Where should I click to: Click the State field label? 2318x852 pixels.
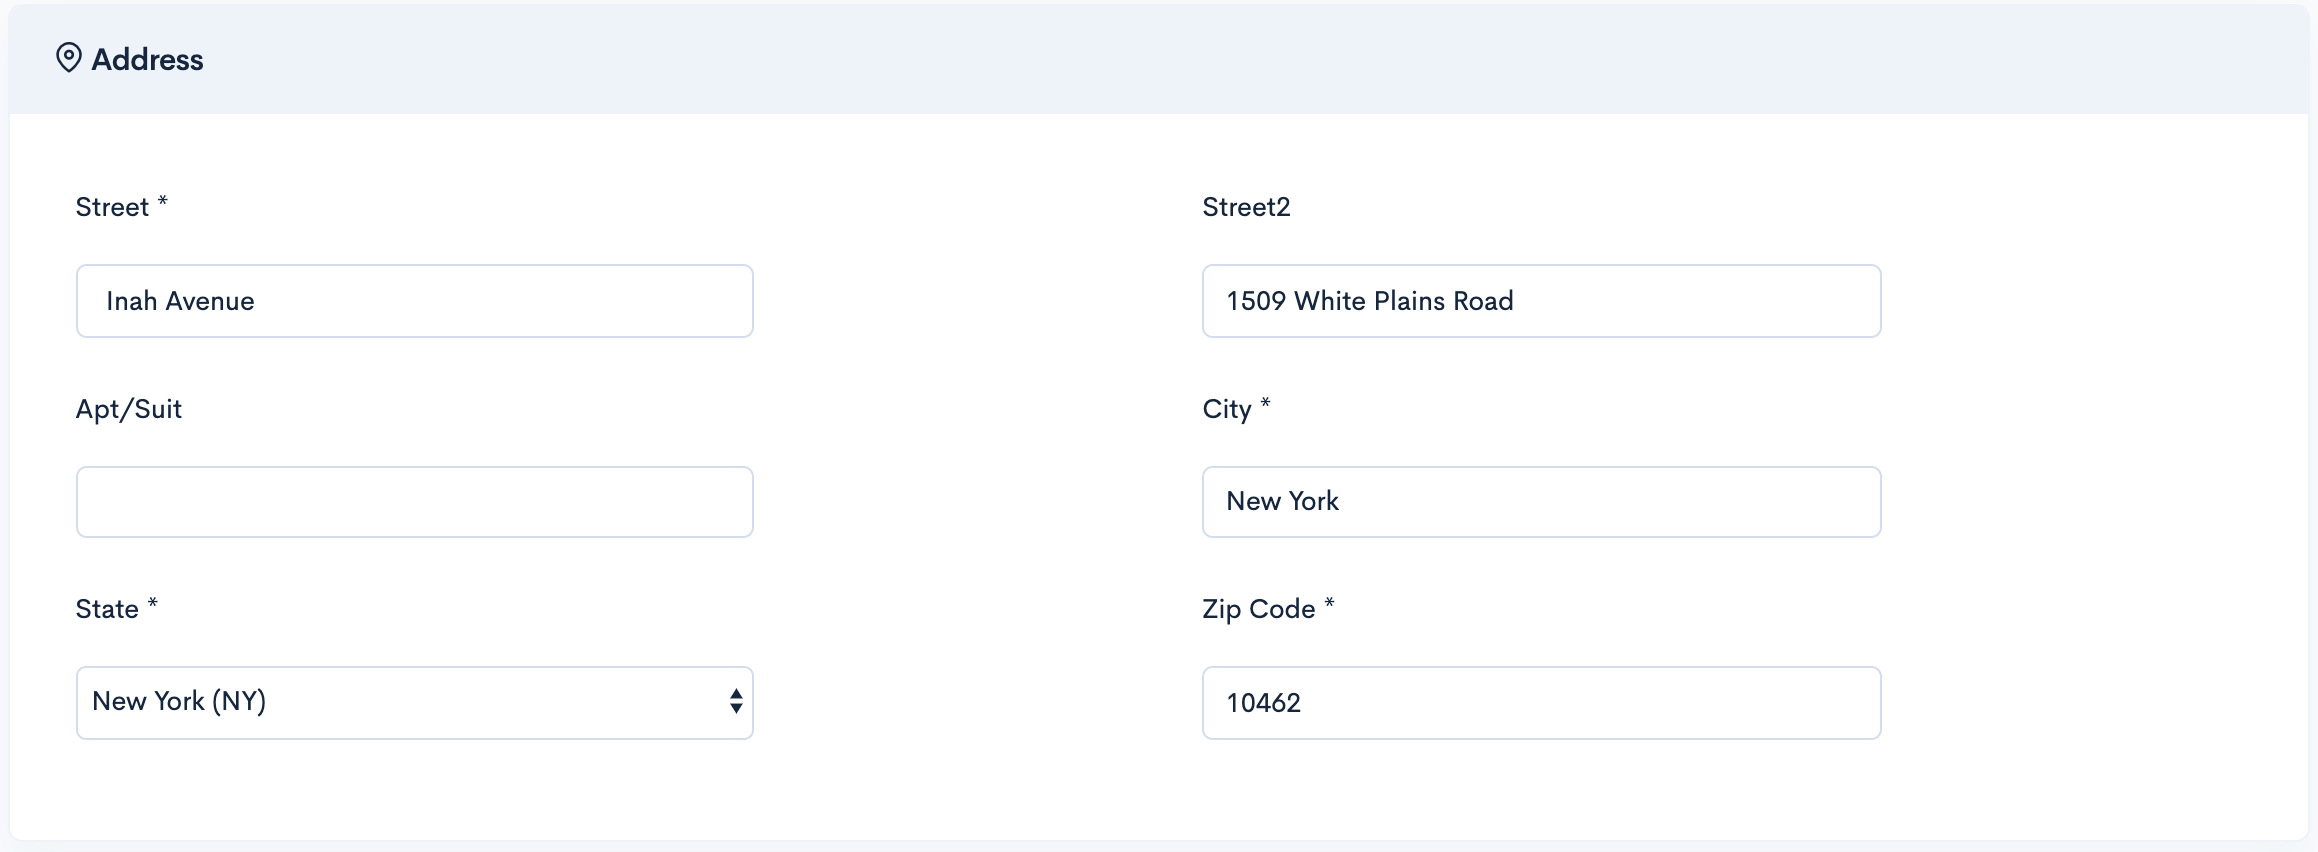click(x=107, y=609)
